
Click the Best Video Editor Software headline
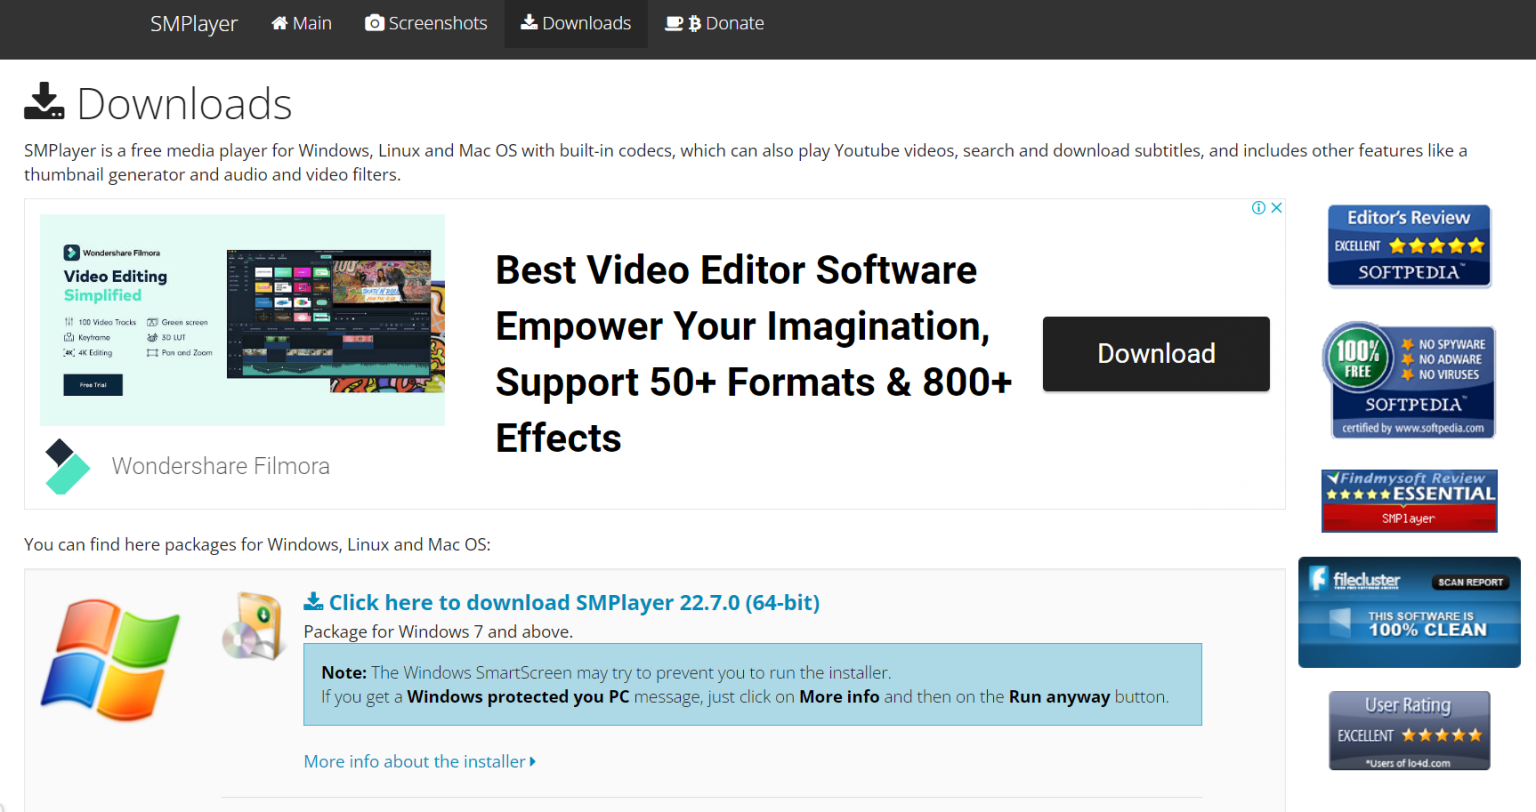coord(753,354)
